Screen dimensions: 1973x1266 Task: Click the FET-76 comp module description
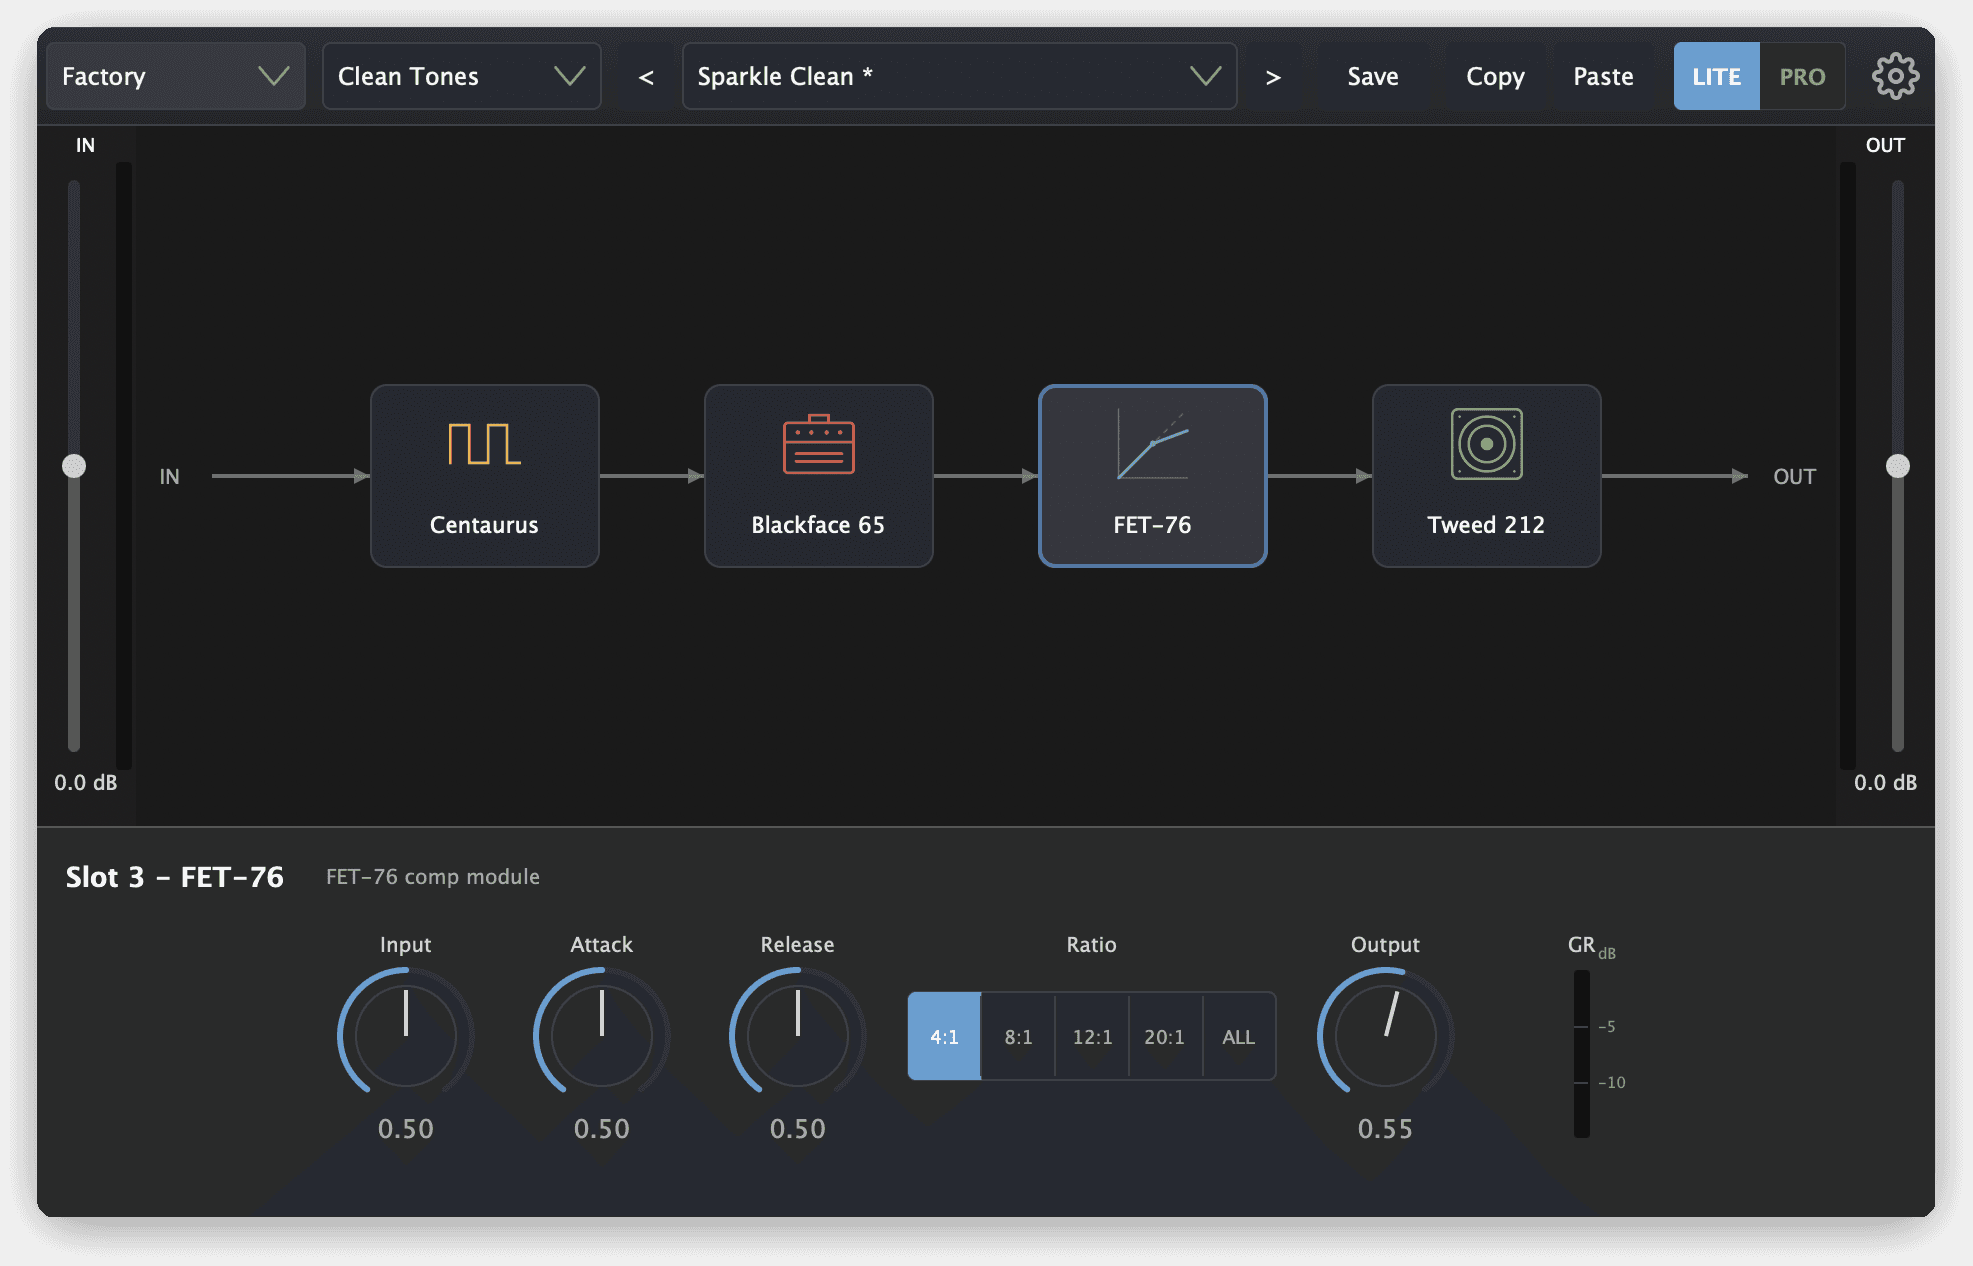[432, 877]
